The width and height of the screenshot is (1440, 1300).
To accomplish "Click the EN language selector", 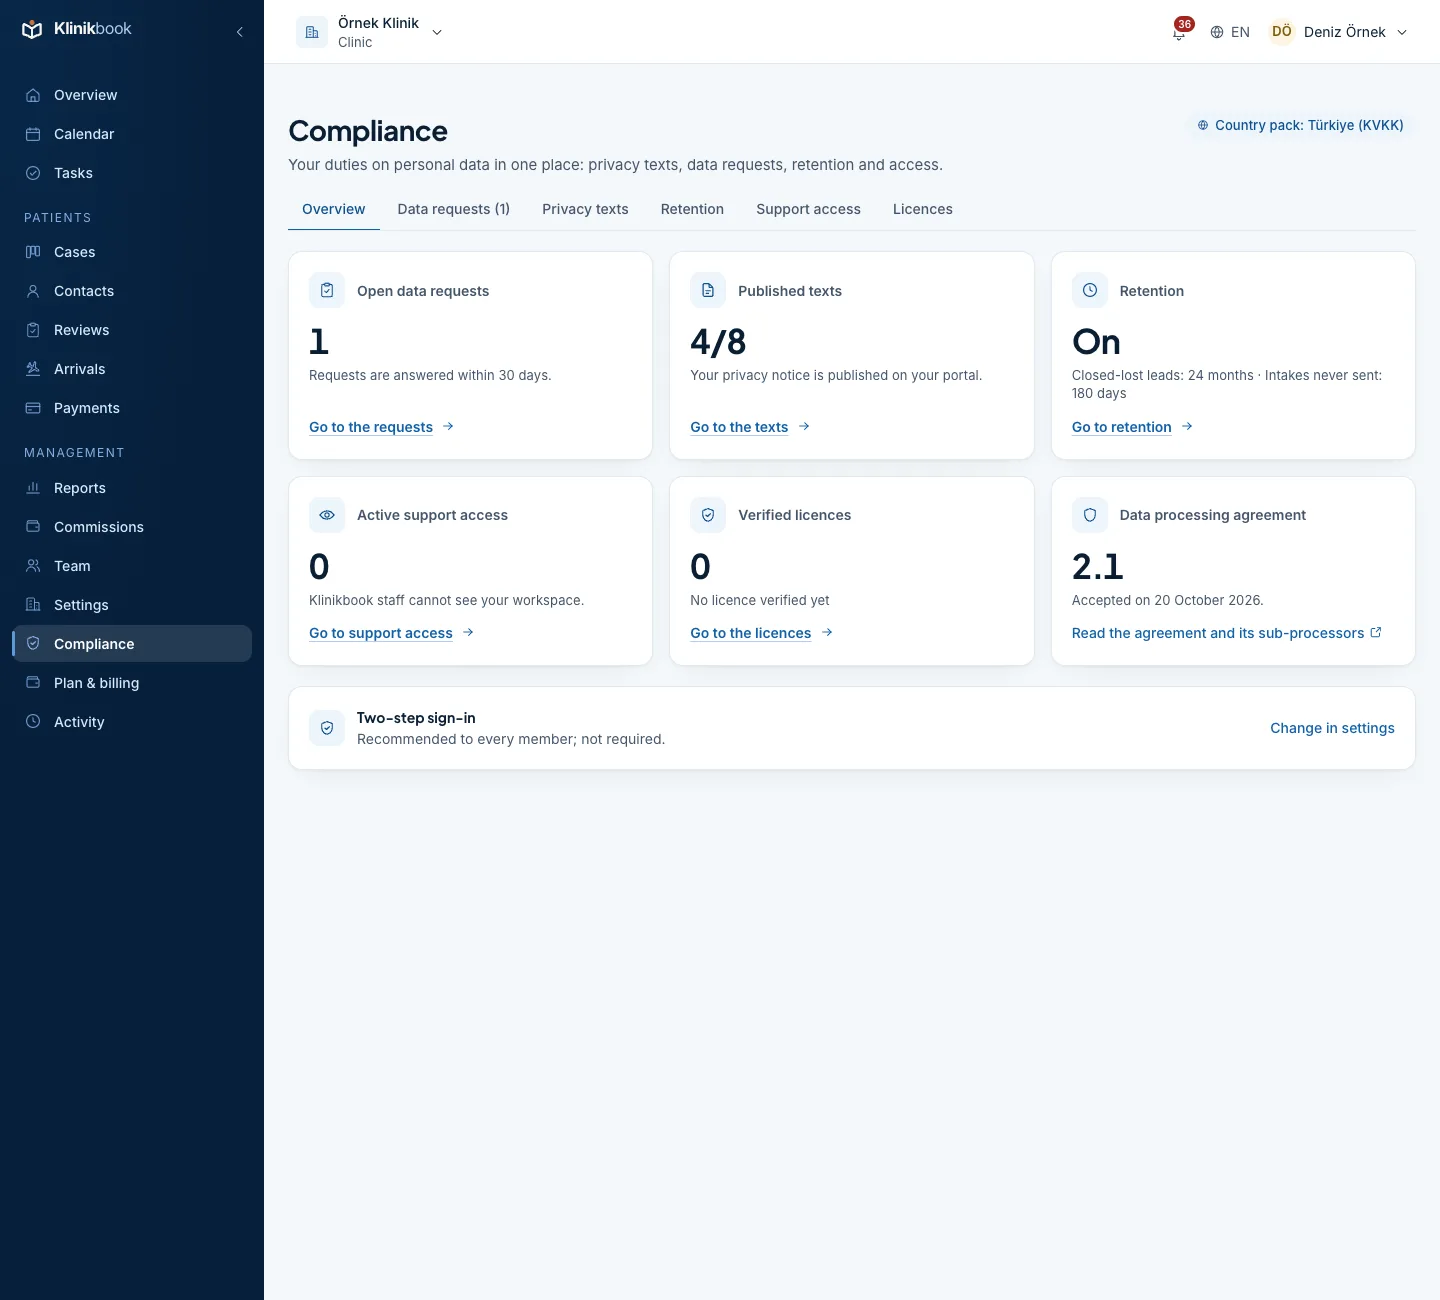I will point(1230,32).
